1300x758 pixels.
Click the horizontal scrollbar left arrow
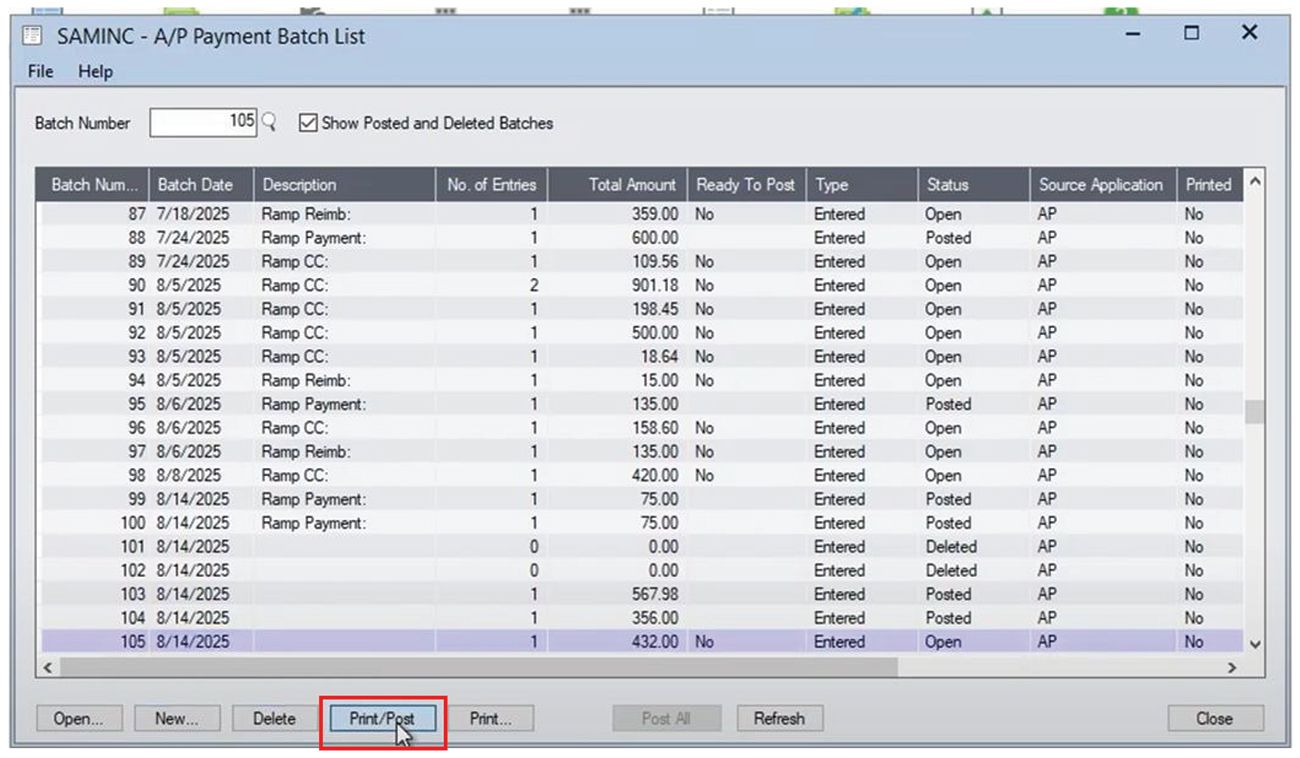(x=48, y=666)
